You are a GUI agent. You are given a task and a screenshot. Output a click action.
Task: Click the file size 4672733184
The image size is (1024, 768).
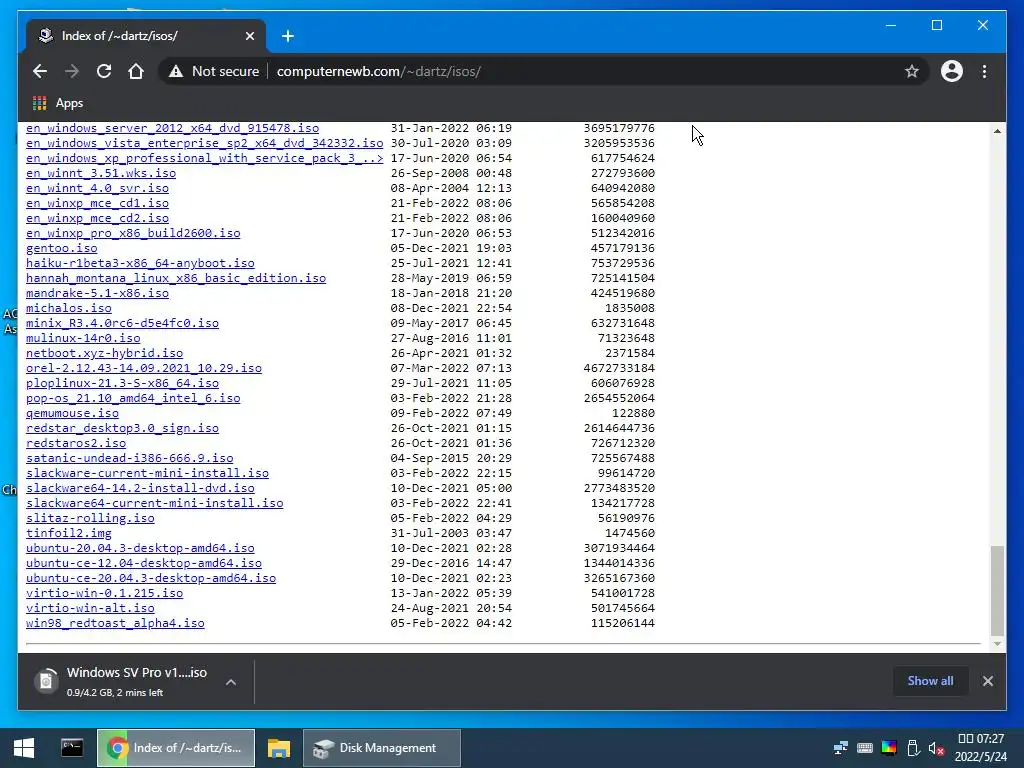619,368
